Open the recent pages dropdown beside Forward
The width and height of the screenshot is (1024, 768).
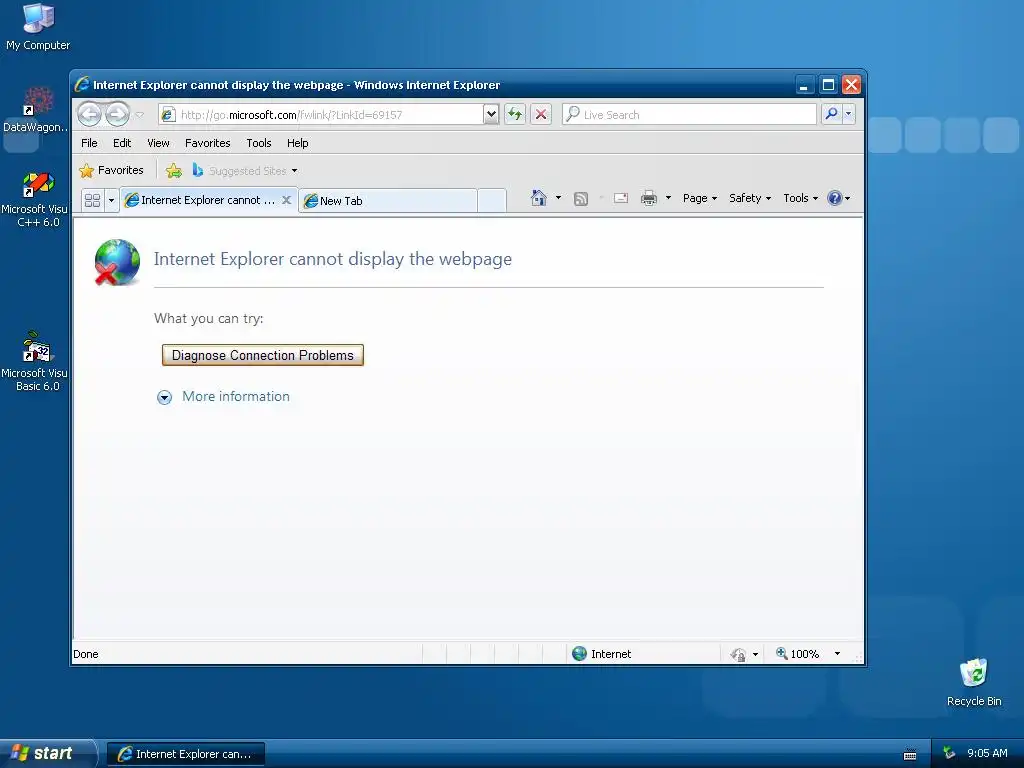coord(140,115)
